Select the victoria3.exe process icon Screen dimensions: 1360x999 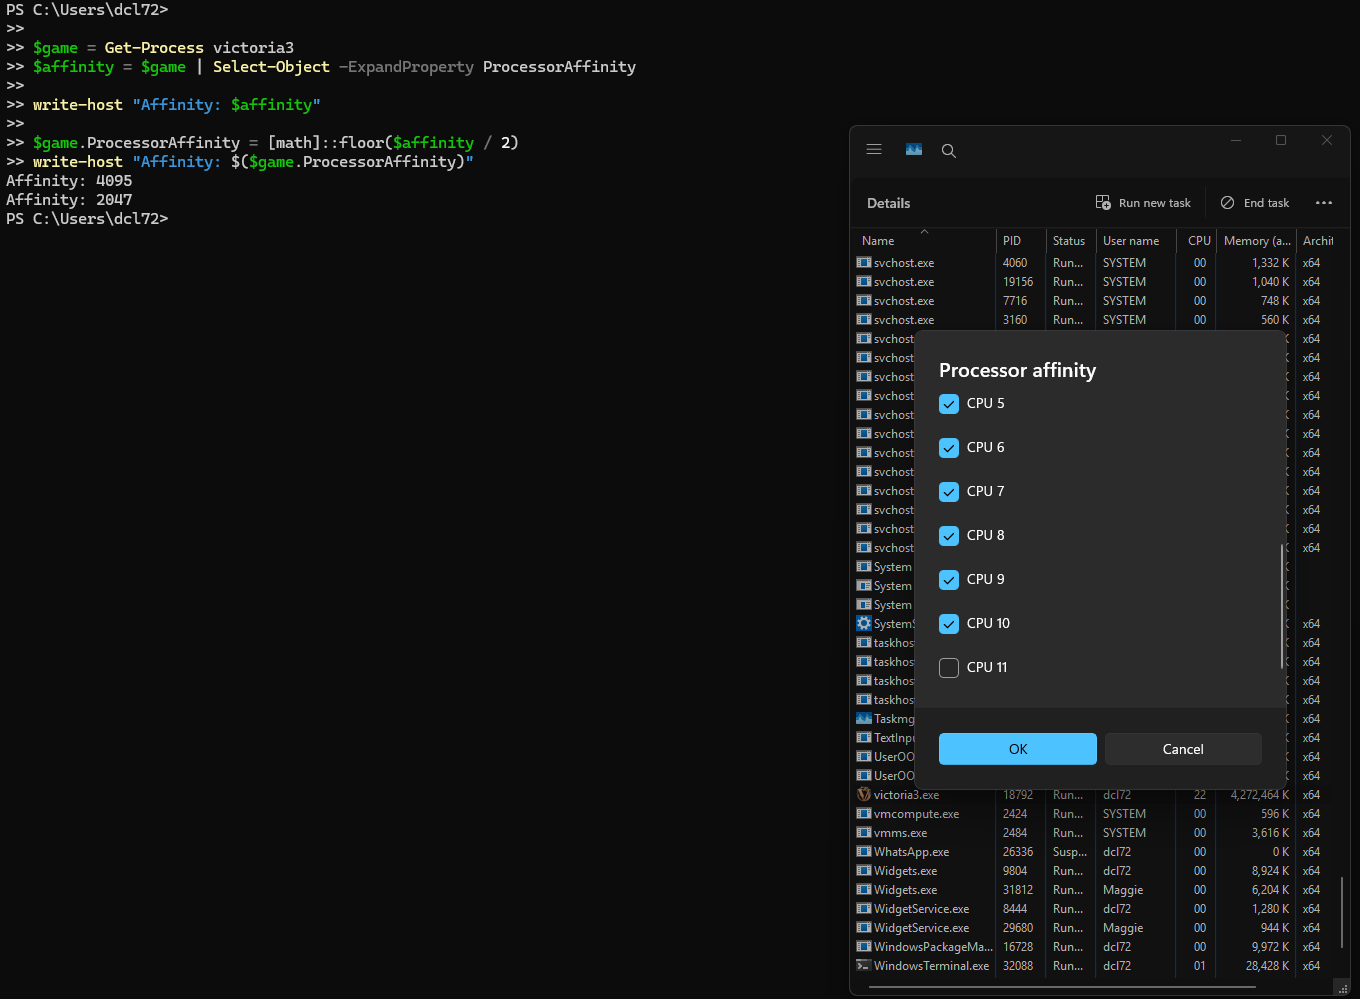pyautogui.click(x=864, y=795)
